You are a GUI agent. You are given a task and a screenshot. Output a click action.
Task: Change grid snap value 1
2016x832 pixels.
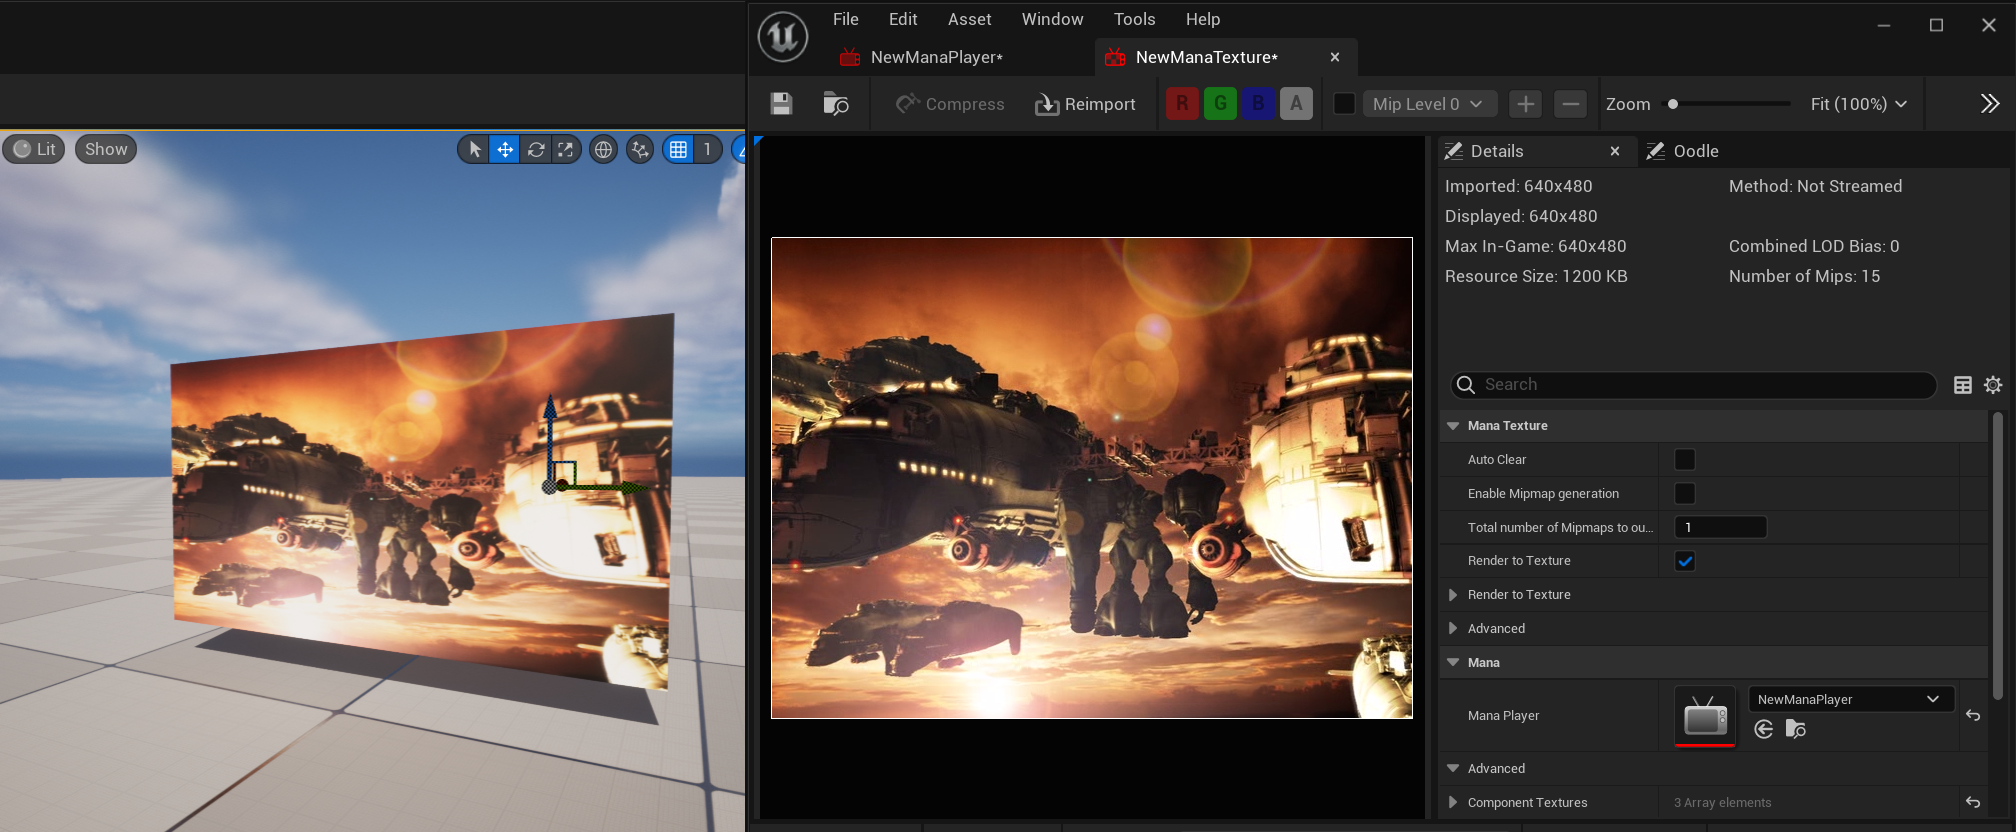(x=707, y=149)
